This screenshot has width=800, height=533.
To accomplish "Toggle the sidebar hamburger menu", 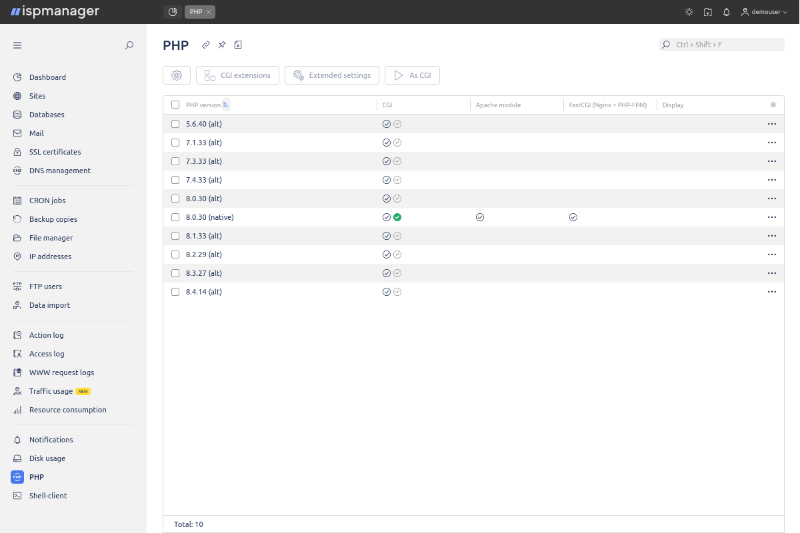I will click(x=17, y=45).
